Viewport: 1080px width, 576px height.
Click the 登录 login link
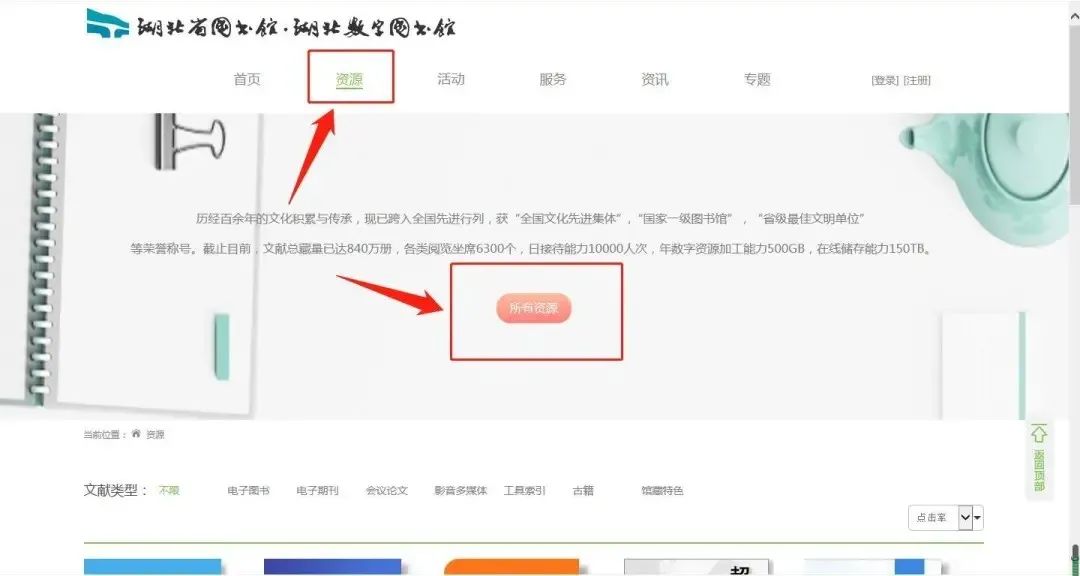885,81
